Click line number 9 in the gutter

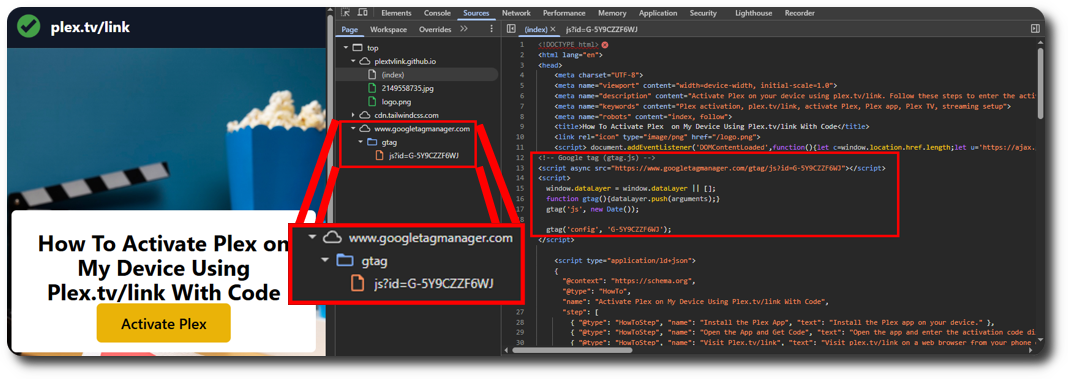pyautogui.click(x=522, y=126)
